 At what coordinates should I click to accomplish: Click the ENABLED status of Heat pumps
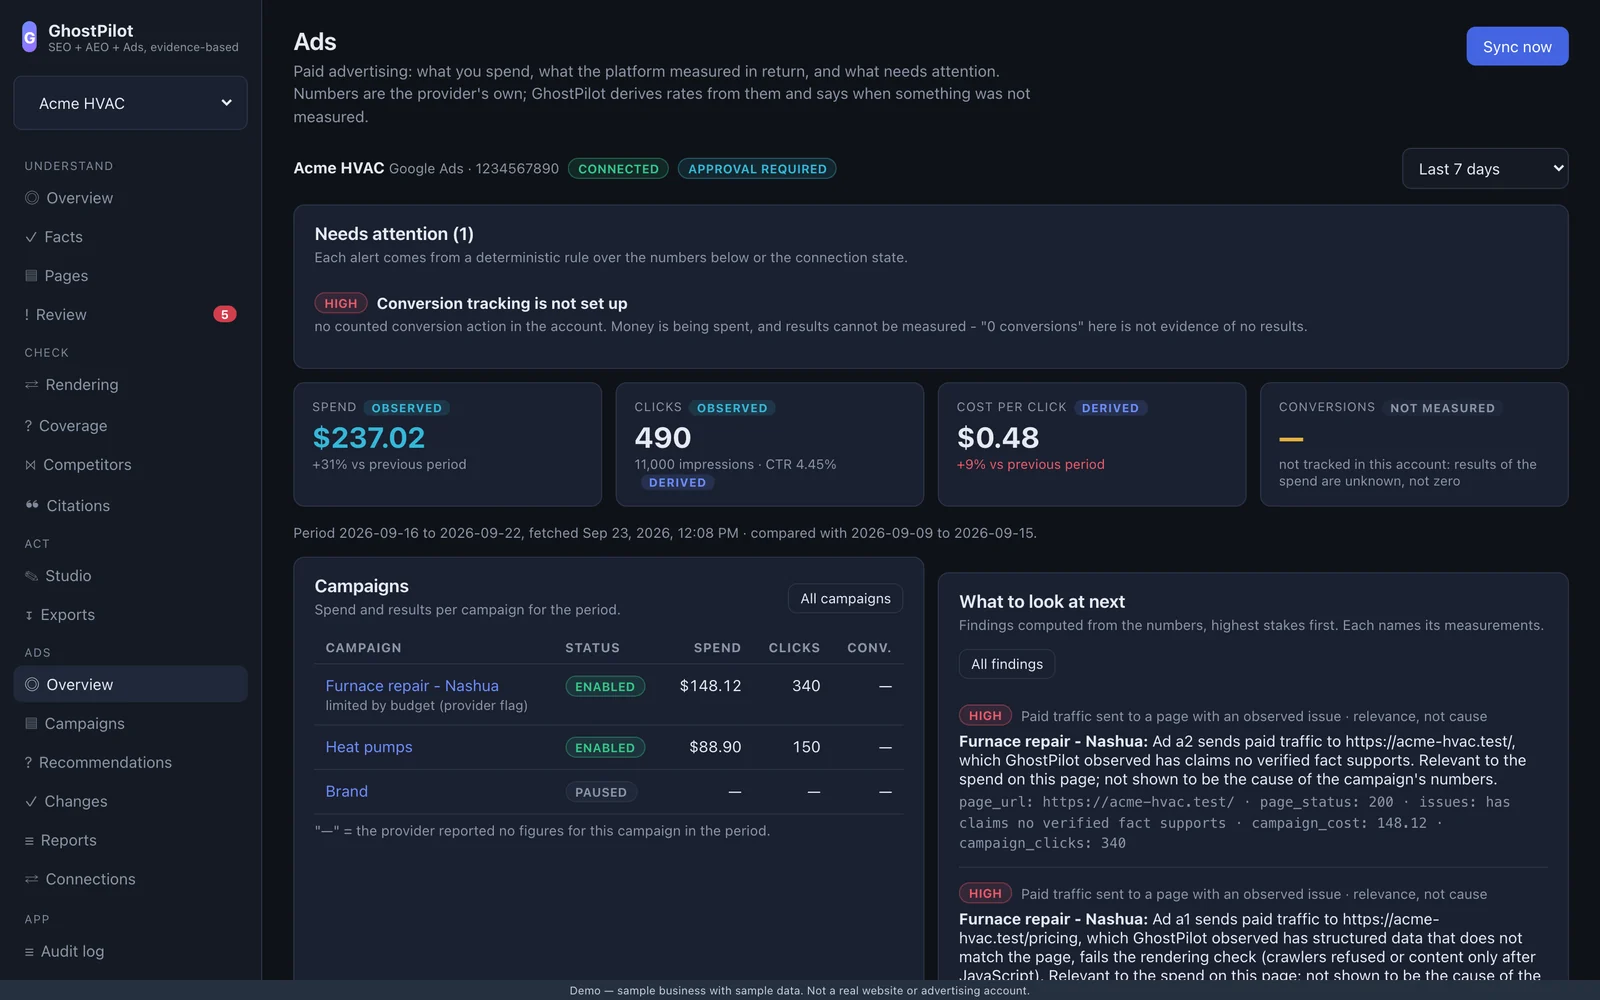point(605,748)
